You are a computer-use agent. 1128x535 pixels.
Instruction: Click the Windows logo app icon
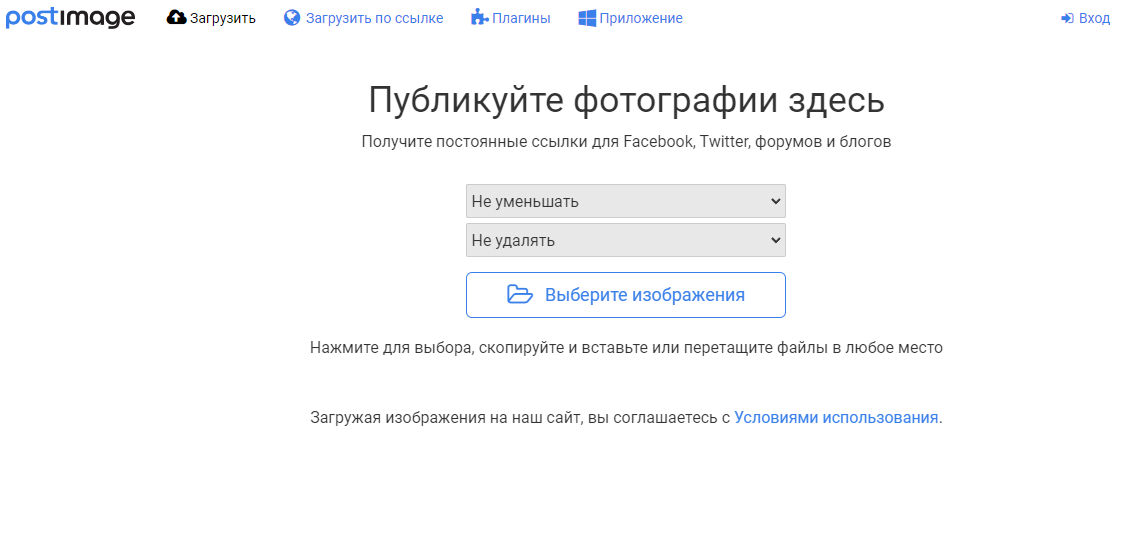(x=587, y=18)
